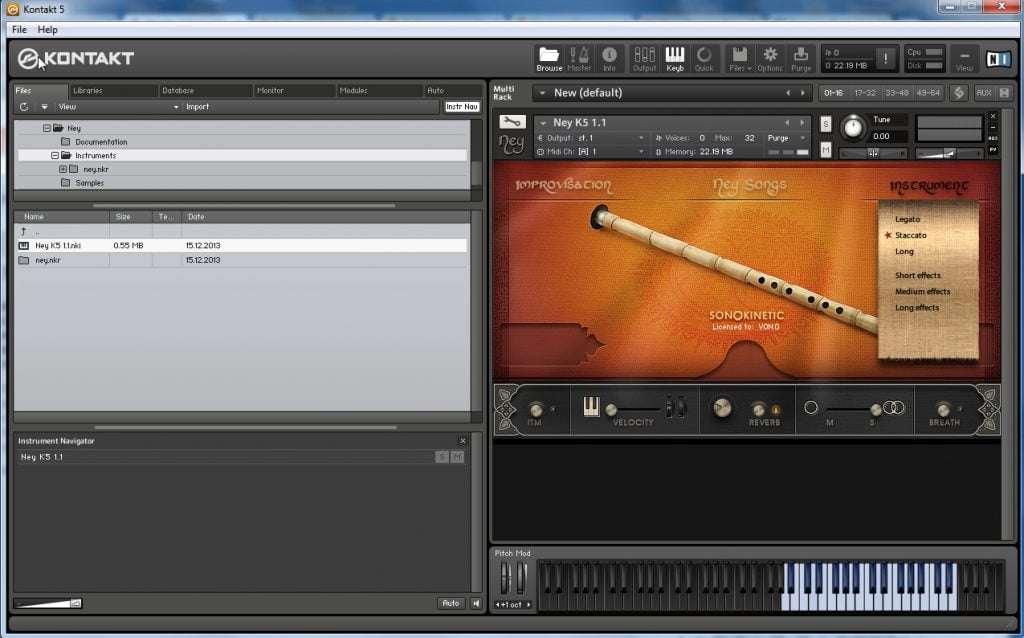Expand the ney.nkr tree node

(63, 169)
